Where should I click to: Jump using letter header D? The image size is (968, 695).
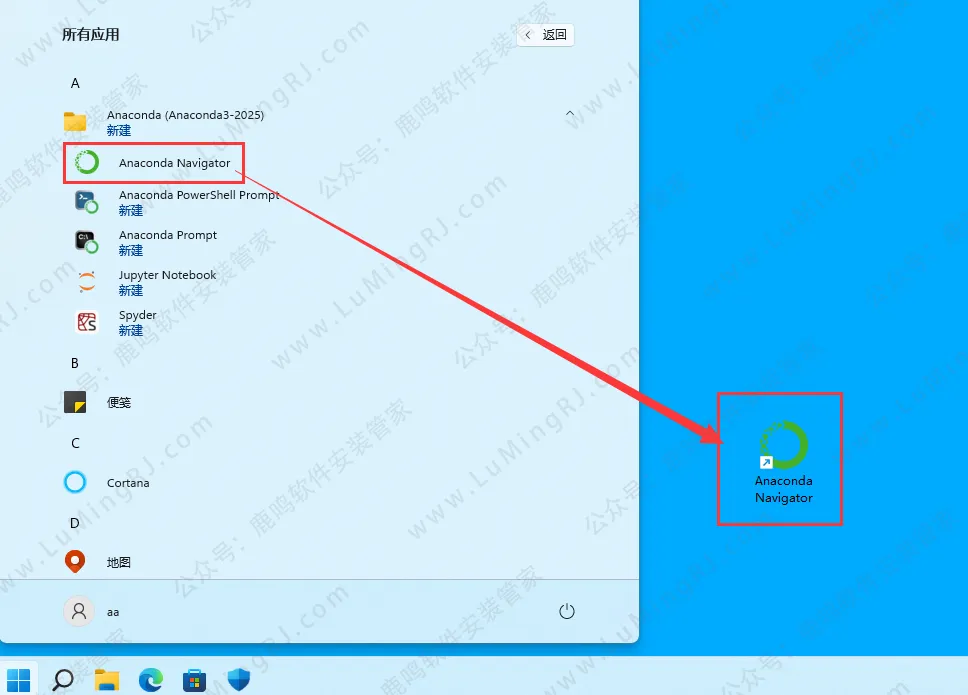[x=75, y=523]
